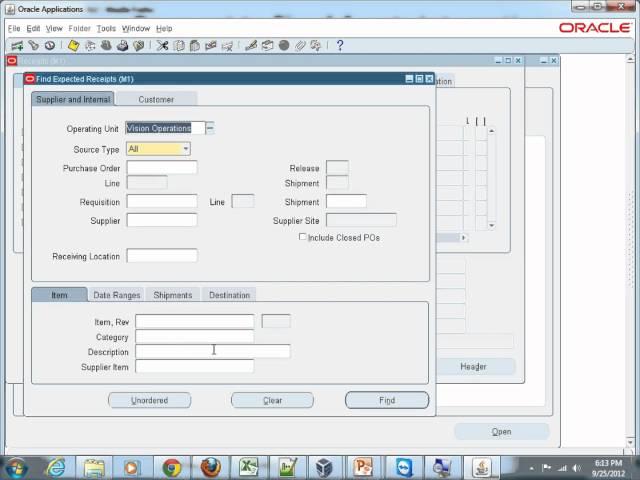
Task: Open the Tools menu
Action: tap(106, 29)
